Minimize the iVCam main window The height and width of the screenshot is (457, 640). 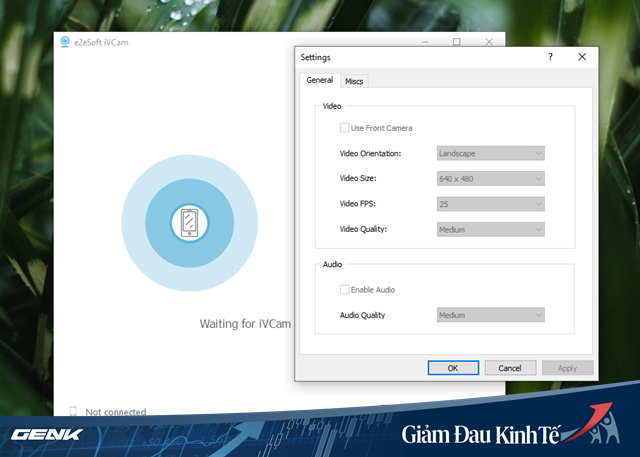point(425,43)
